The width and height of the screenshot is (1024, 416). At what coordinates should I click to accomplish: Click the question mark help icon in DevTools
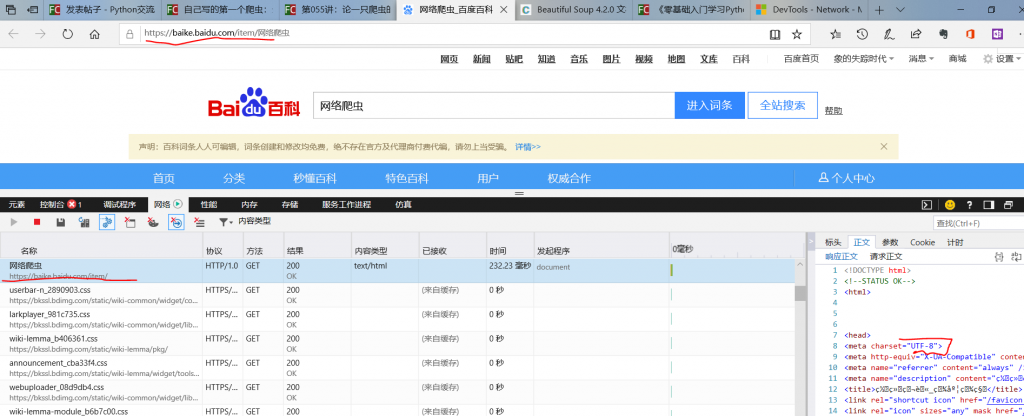pyautogui.click(x=970, y=204)
